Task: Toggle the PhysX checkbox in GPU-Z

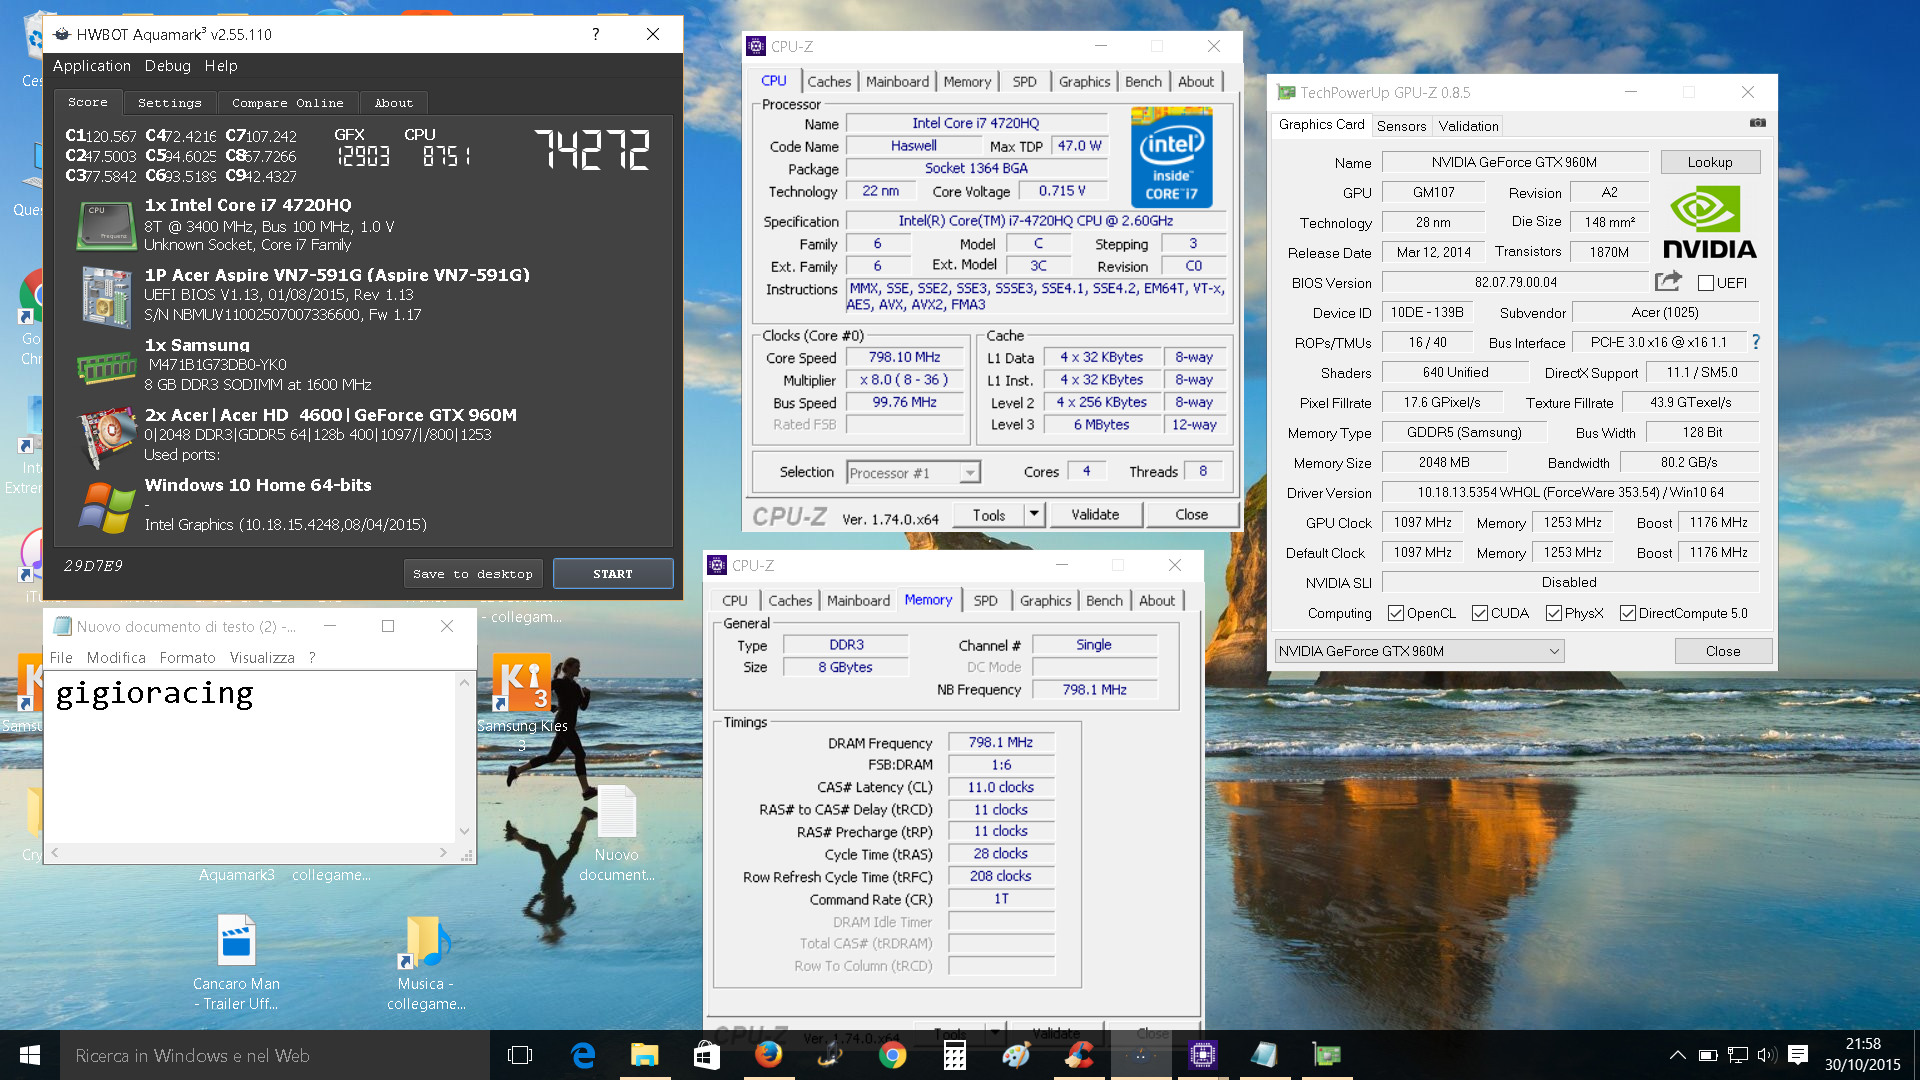Action: [1554, 613]
